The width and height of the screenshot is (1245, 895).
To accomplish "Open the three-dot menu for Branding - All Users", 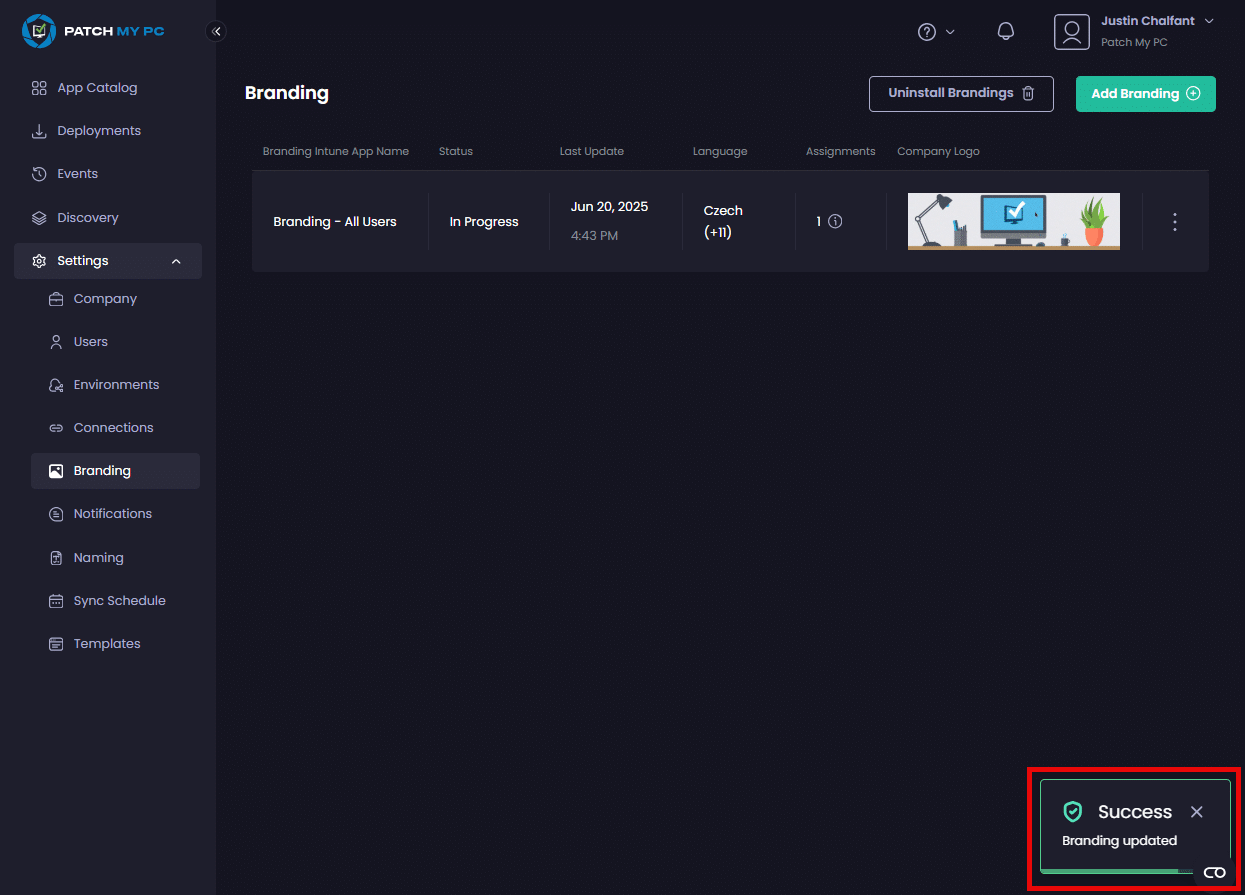I will [1175, 222].
